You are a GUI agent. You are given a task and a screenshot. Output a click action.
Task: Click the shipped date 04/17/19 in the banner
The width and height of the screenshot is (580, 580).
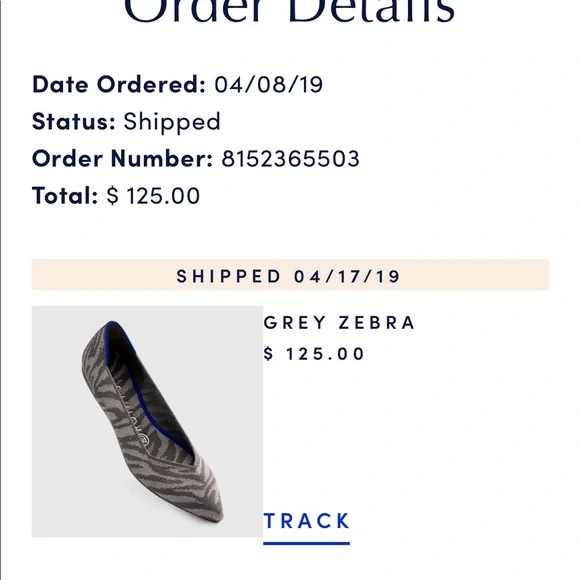347,276
